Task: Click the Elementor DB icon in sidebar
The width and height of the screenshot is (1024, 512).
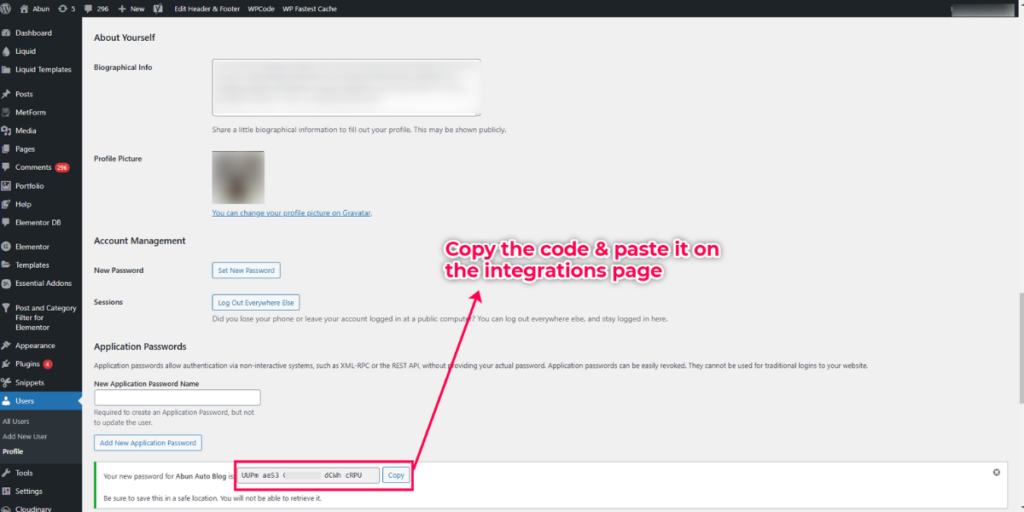Action: [6, 223]
